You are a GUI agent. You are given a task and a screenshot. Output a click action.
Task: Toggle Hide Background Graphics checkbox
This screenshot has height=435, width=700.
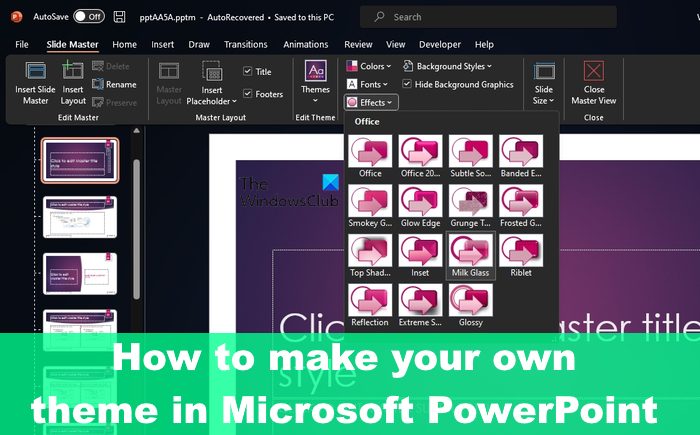tap(407, 84)
